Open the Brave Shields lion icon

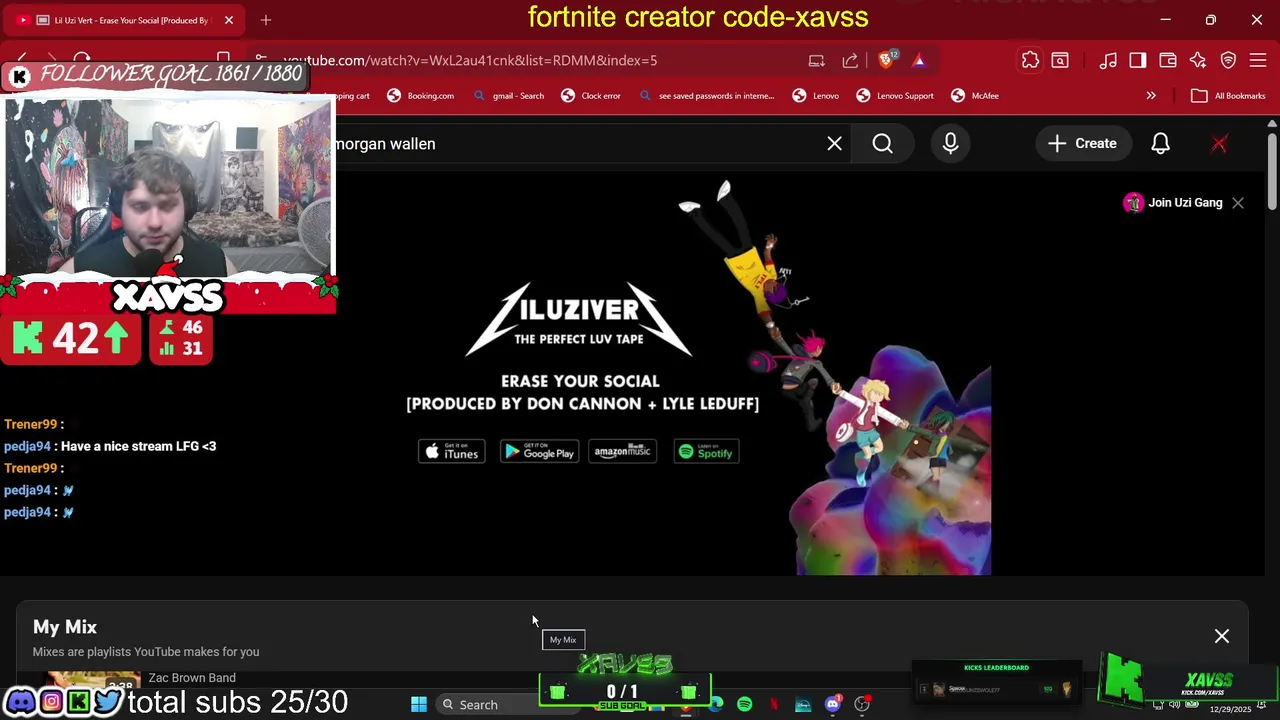point(886,60)
